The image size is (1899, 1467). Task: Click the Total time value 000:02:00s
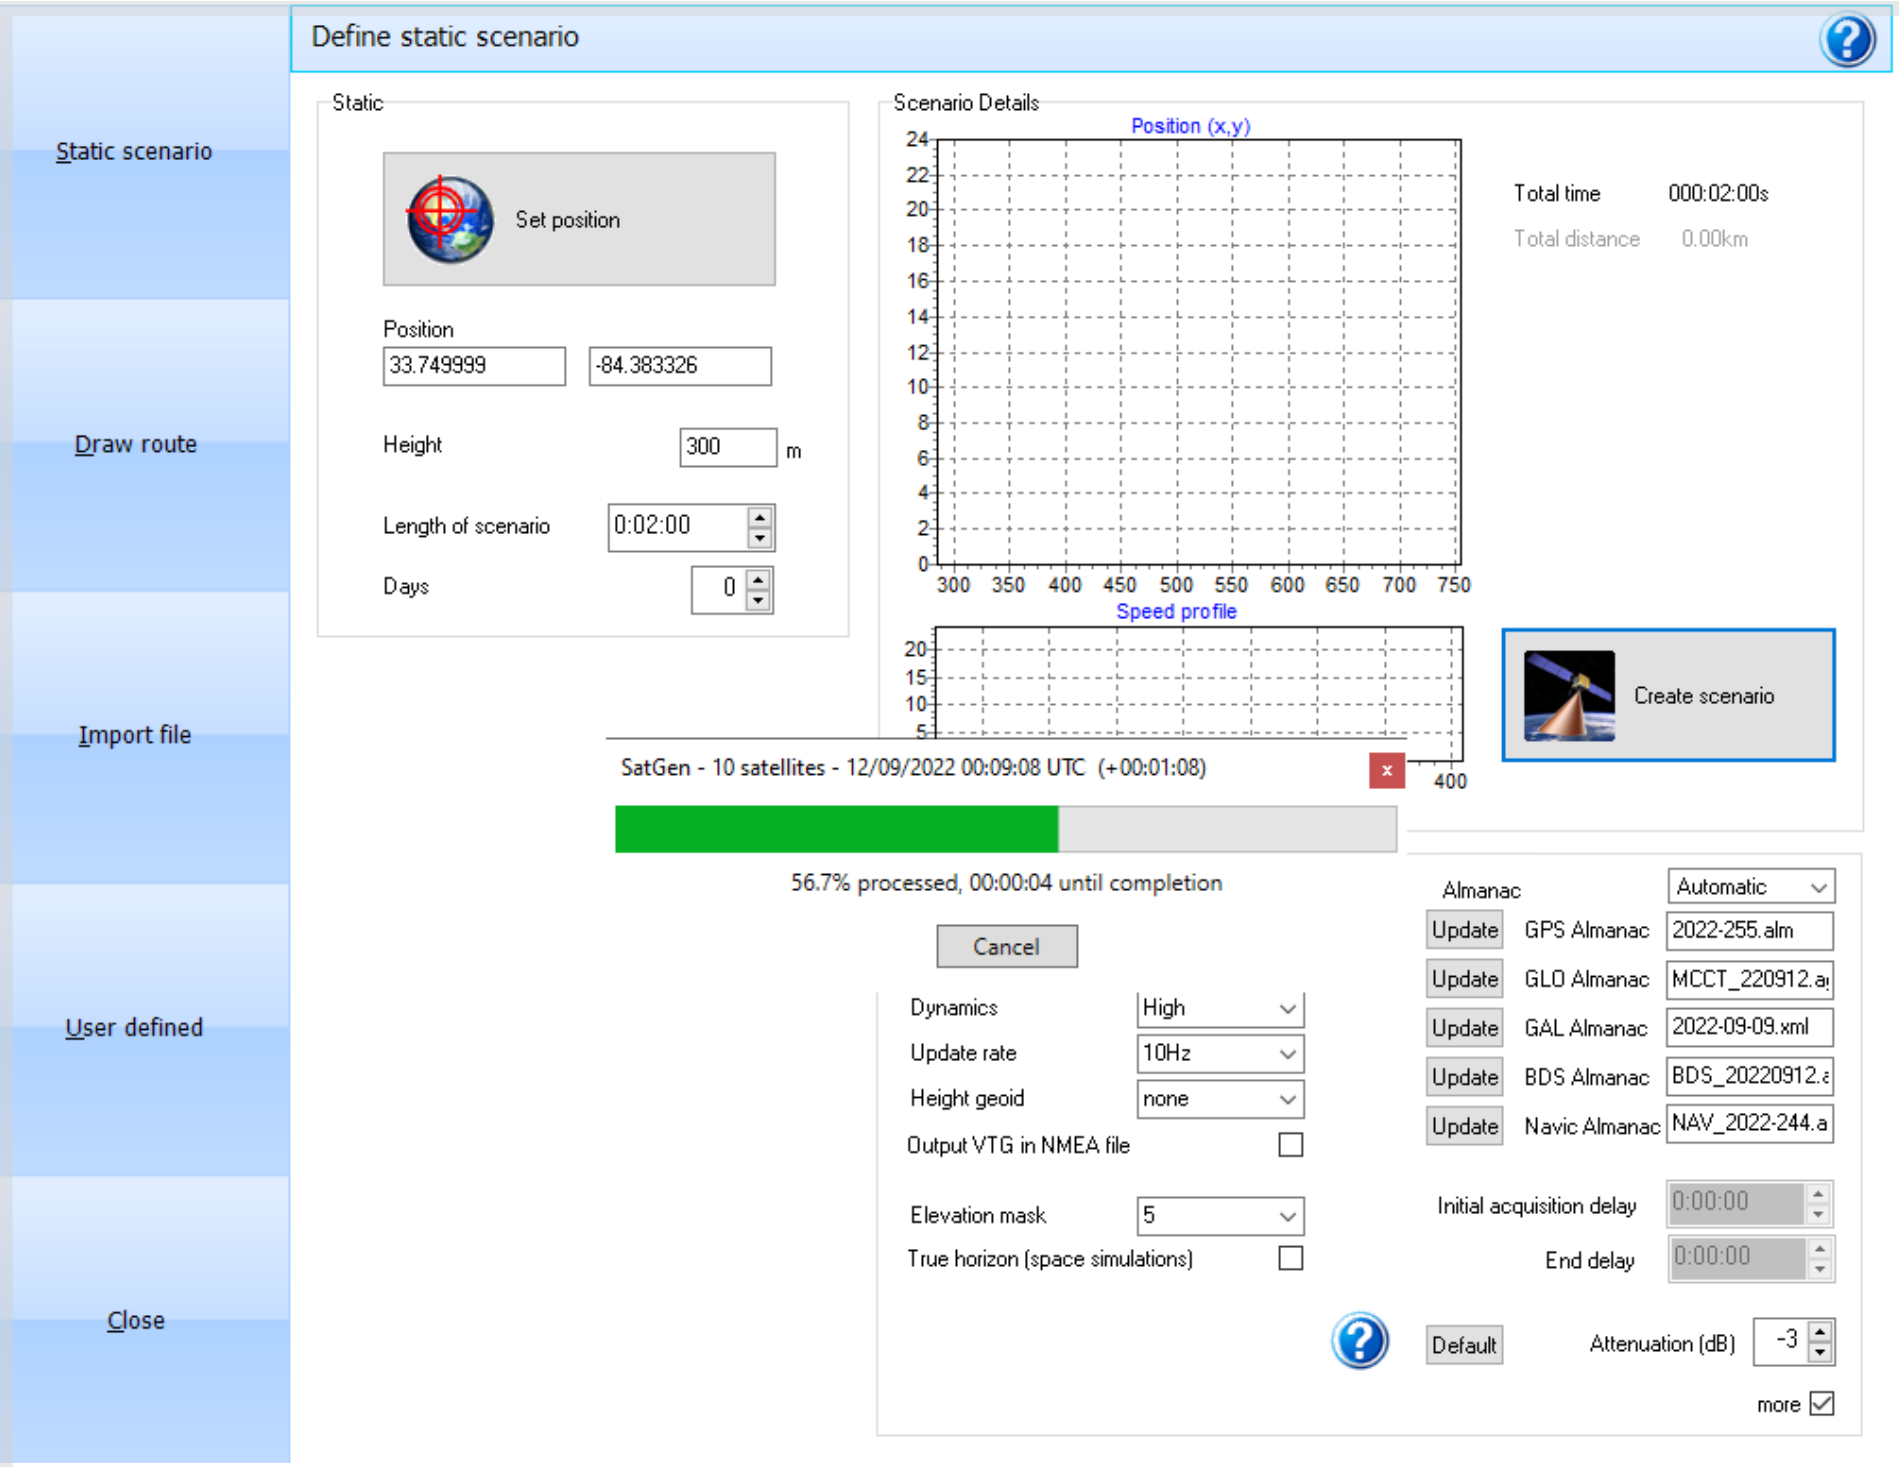coord(1718,194)
